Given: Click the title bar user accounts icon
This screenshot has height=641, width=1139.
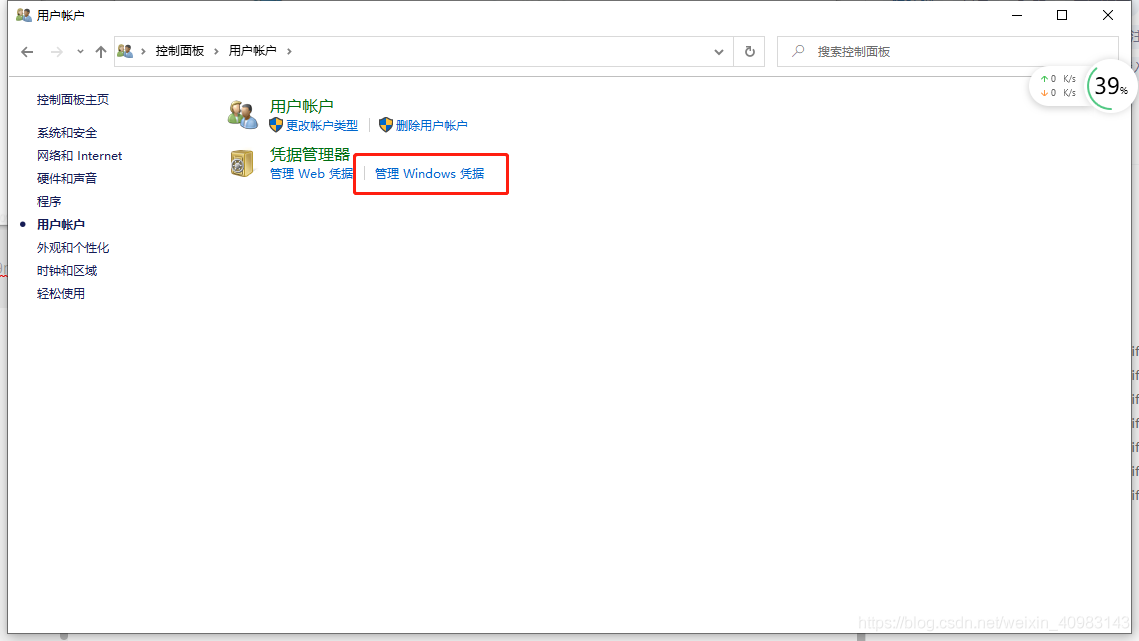Looking at the screenshot, I should tap(24, 15).
